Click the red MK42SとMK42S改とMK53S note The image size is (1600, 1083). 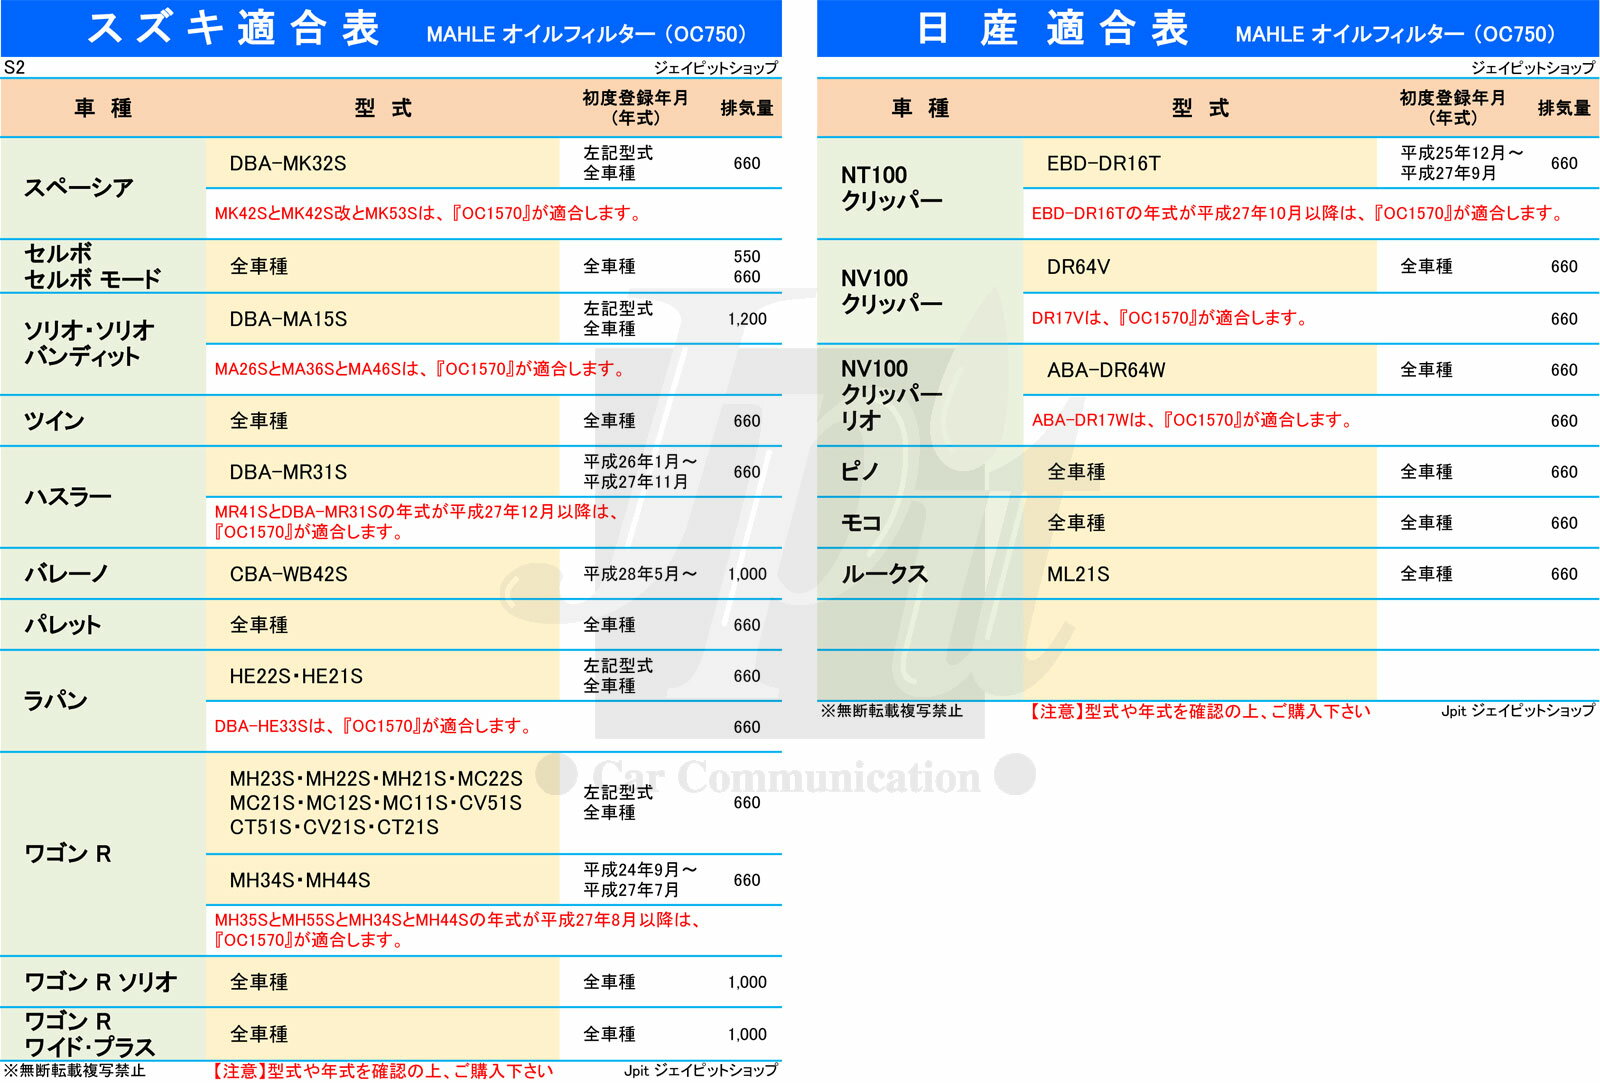[x=430, y=213]
